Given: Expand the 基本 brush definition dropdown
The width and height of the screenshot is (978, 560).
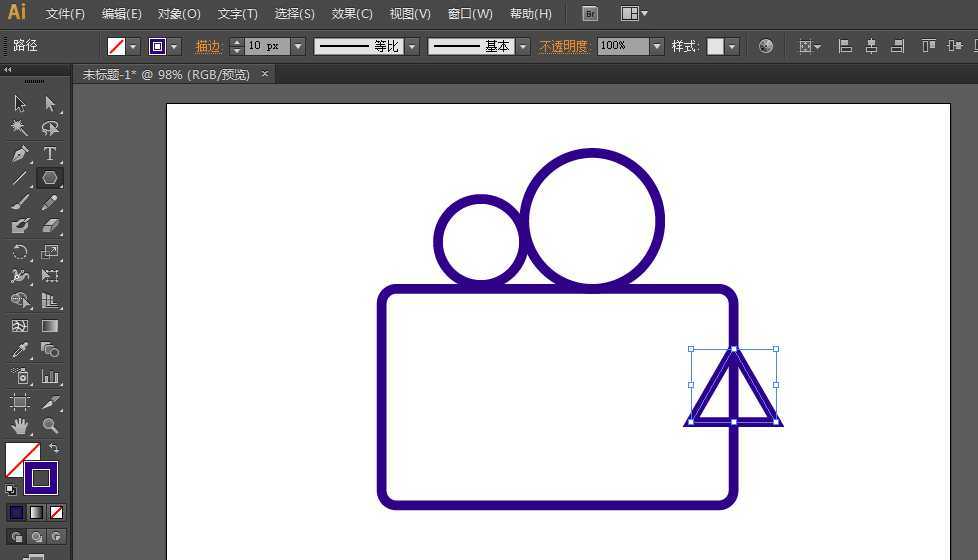Looking at the screenshot, I should pos(523,46).
